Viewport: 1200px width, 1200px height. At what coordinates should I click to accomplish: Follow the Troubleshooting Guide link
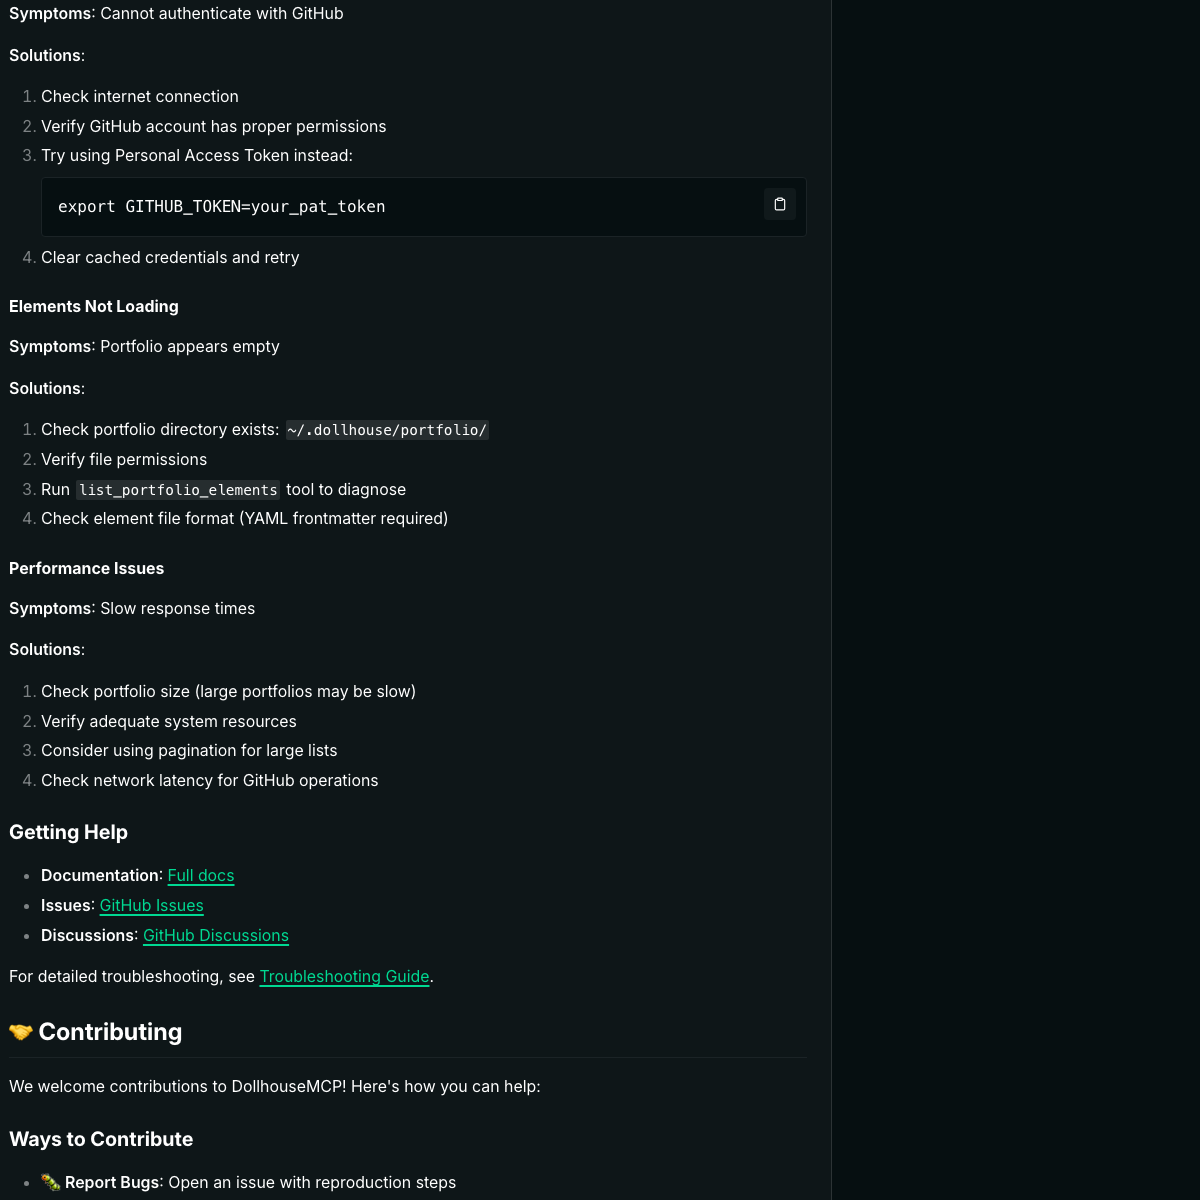pyautogui.click(x=344, y=976)
